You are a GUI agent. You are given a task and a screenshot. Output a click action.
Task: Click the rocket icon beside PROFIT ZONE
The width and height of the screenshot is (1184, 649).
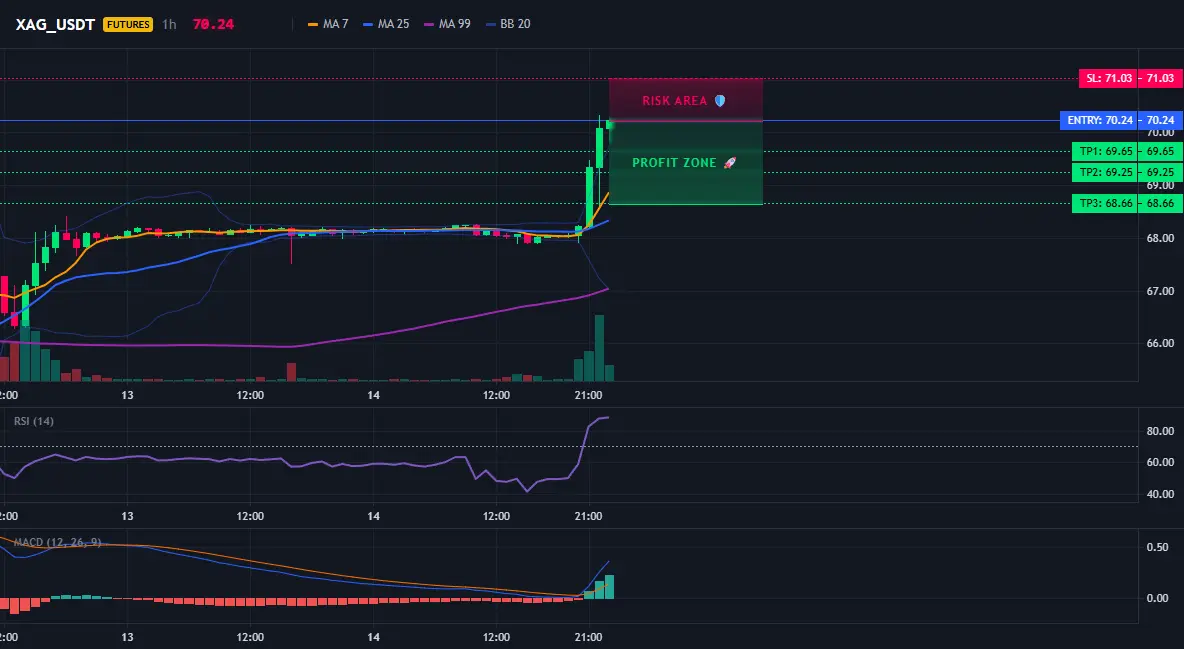click(x=729, y=162)
